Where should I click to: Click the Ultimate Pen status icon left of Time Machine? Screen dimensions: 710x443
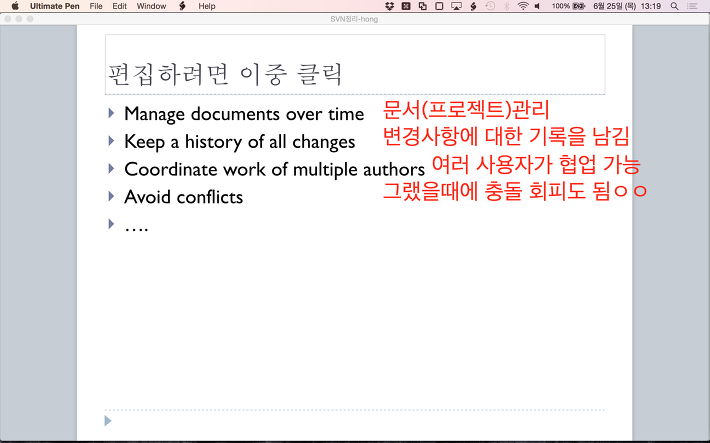tap(473, 6)
